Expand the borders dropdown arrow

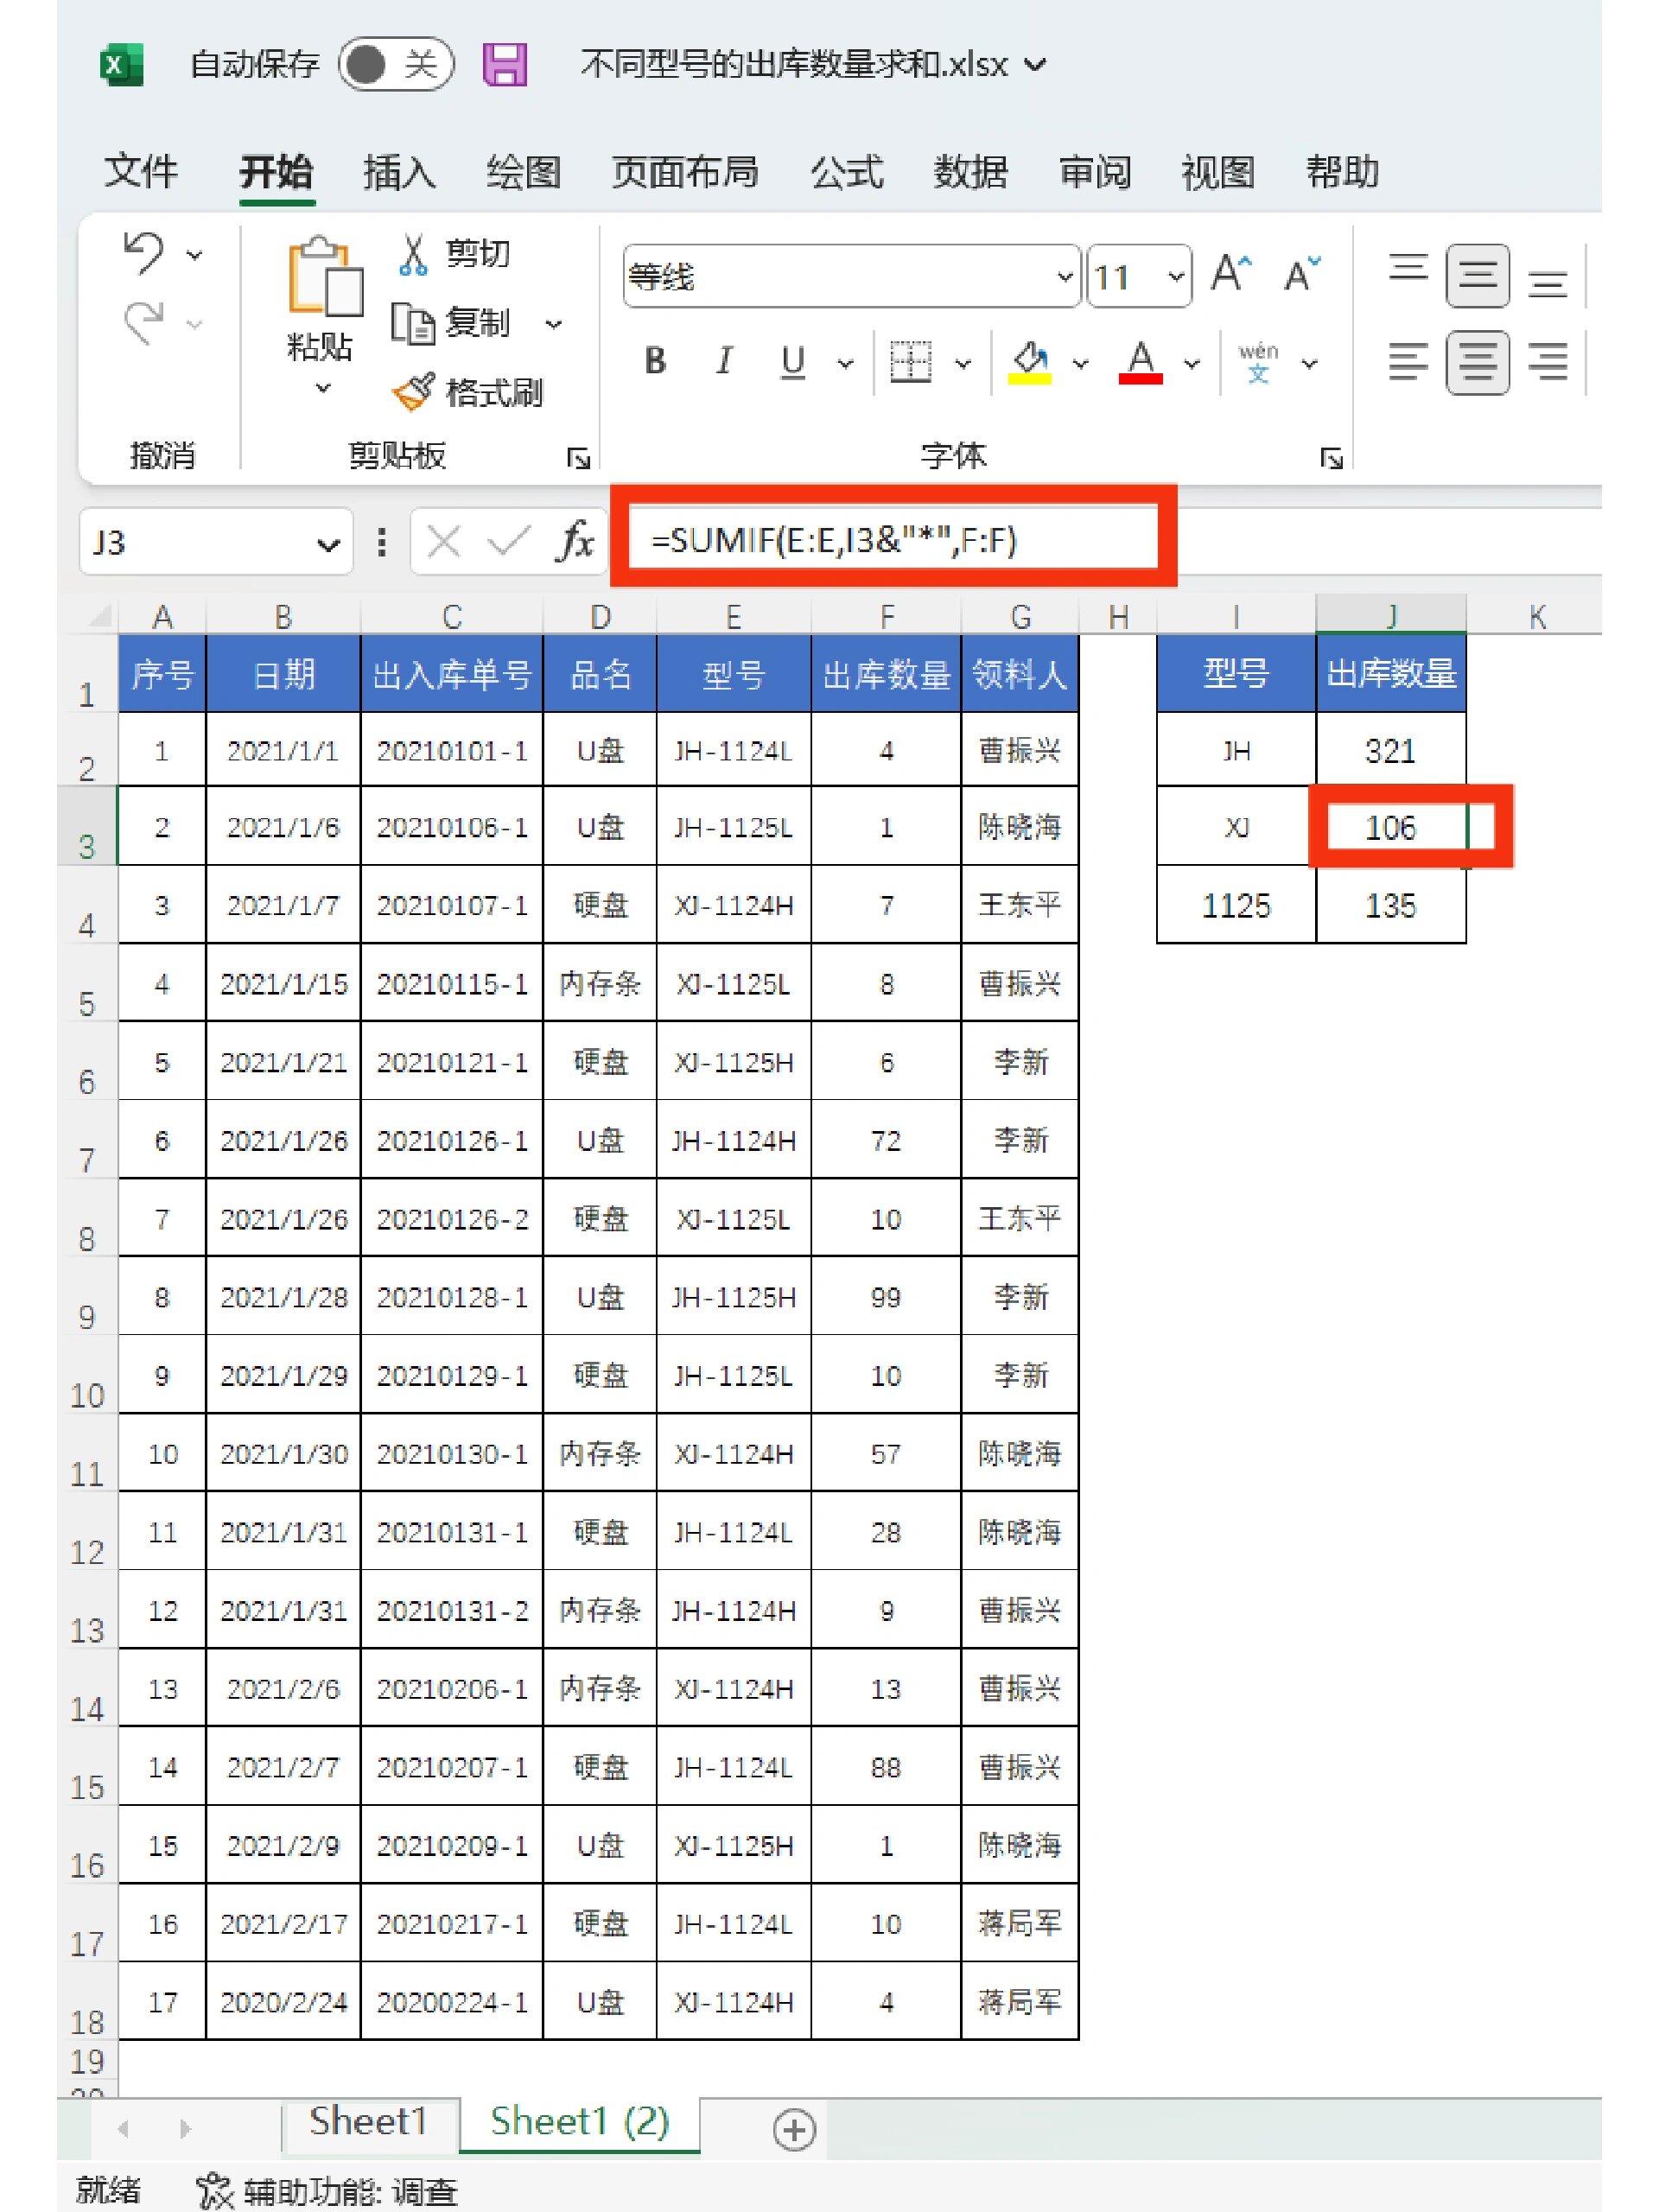point(963,363)
